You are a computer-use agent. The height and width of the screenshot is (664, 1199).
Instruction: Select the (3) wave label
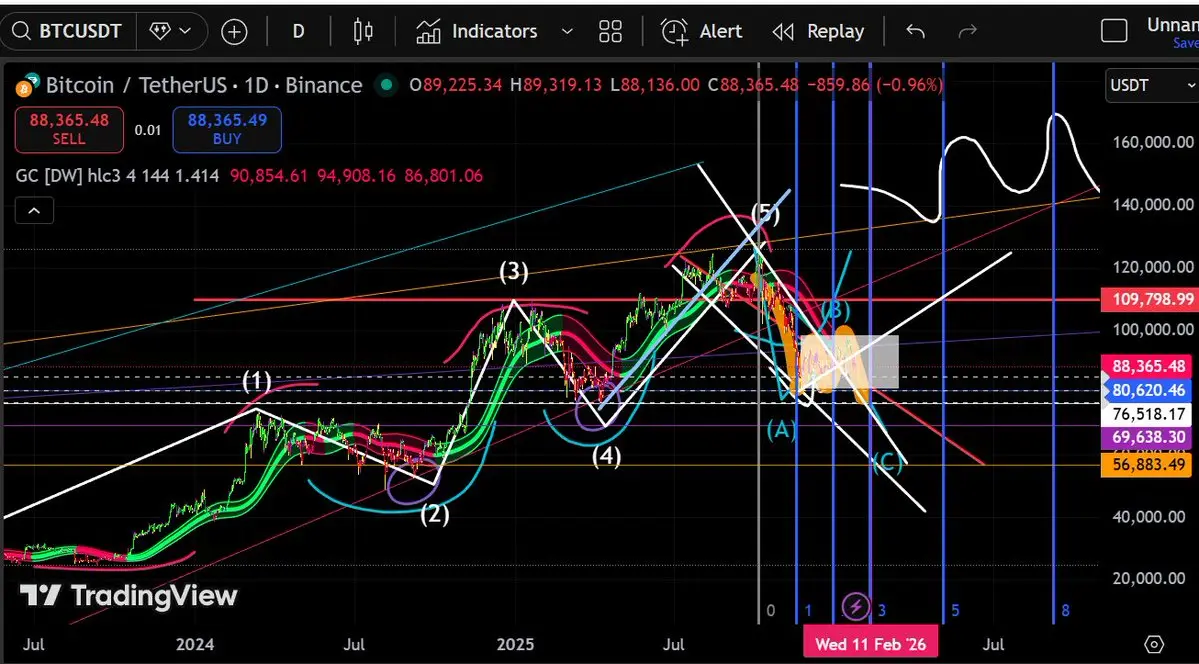pyautogui.click(x=513, y=271)
